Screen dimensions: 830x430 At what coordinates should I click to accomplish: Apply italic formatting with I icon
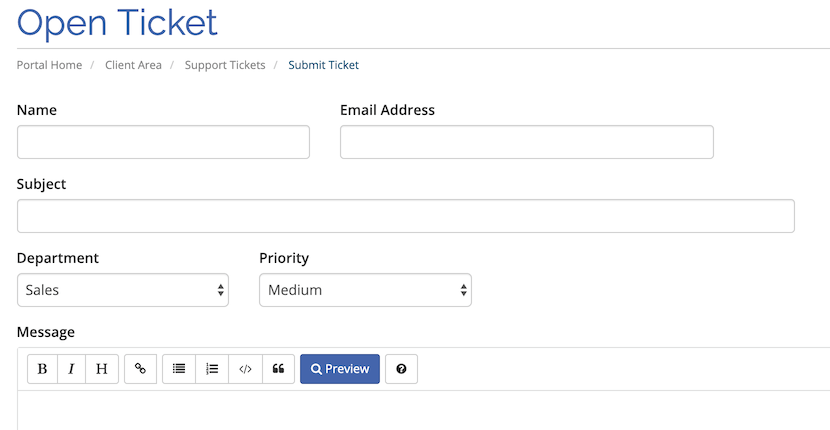coord(71,369)
